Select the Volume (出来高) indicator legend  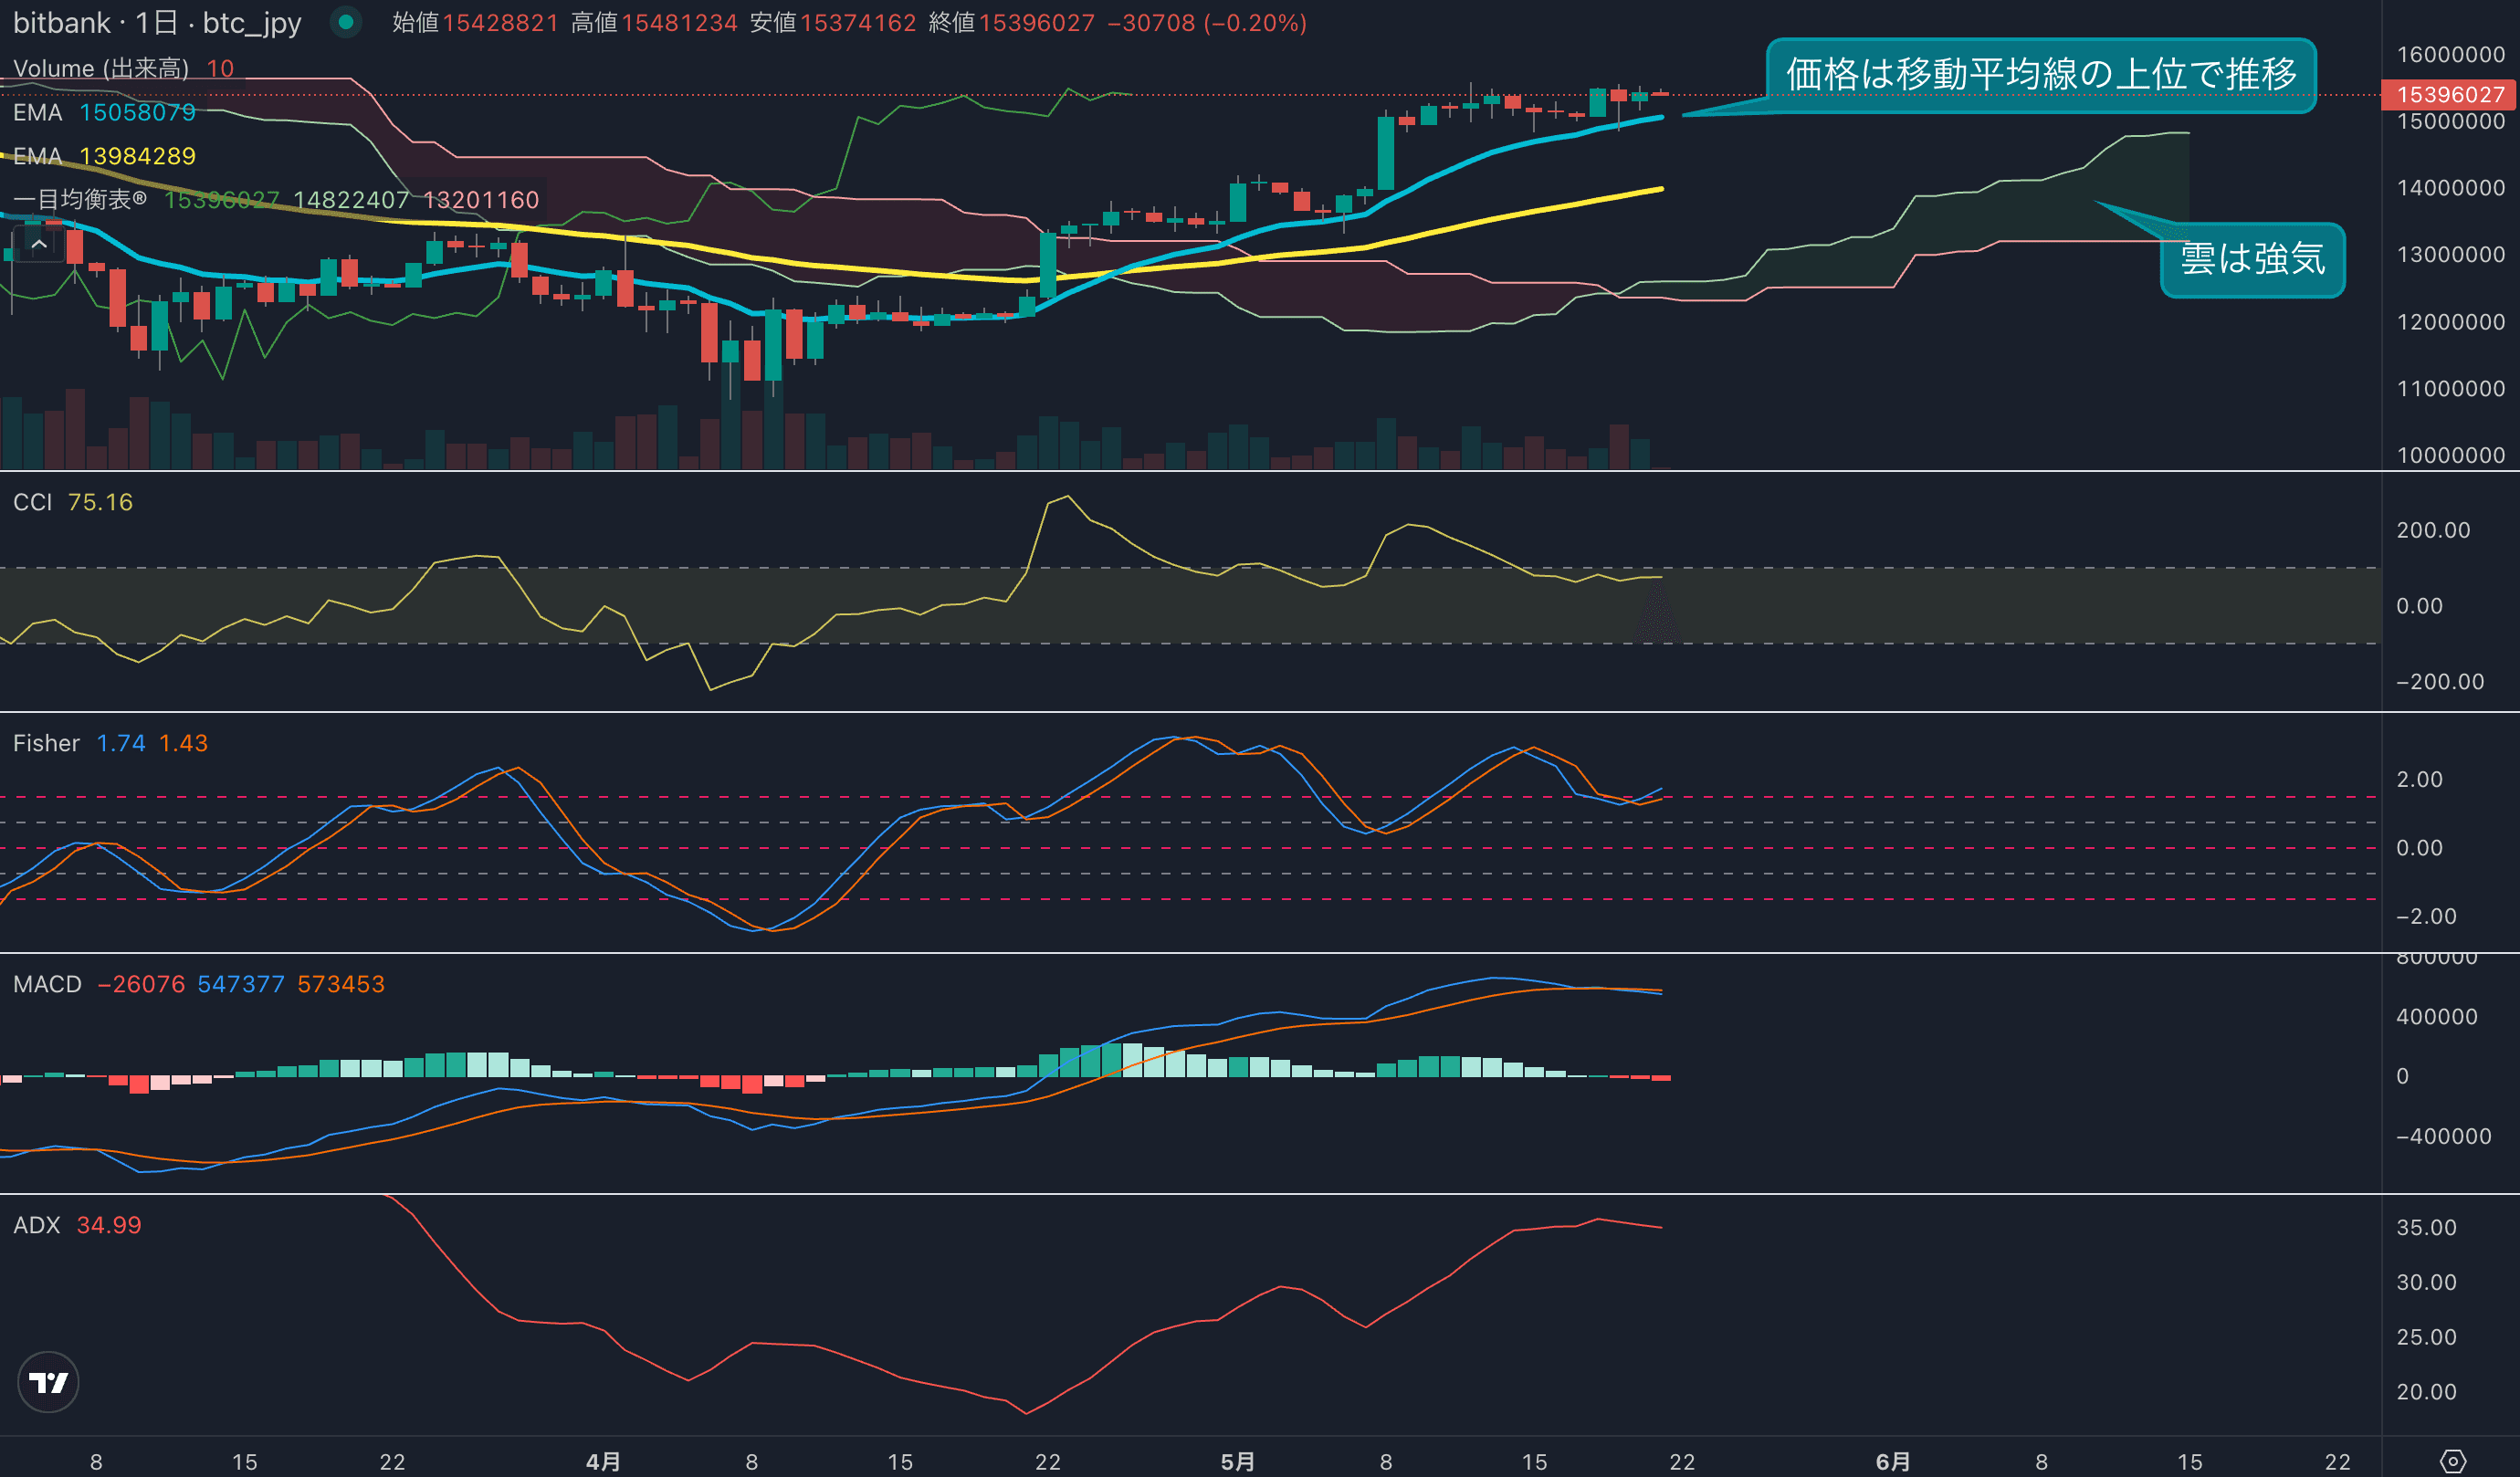click(101, 68)
